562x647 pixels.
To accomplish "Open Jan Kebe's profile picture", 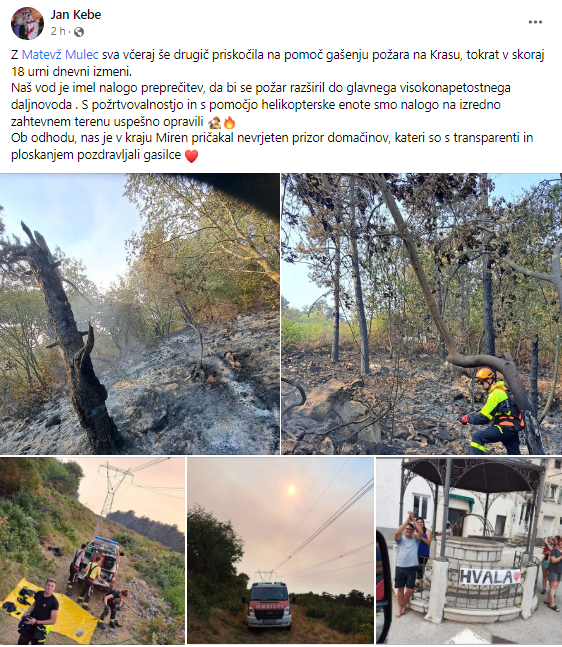I will (x=27, y=23).
